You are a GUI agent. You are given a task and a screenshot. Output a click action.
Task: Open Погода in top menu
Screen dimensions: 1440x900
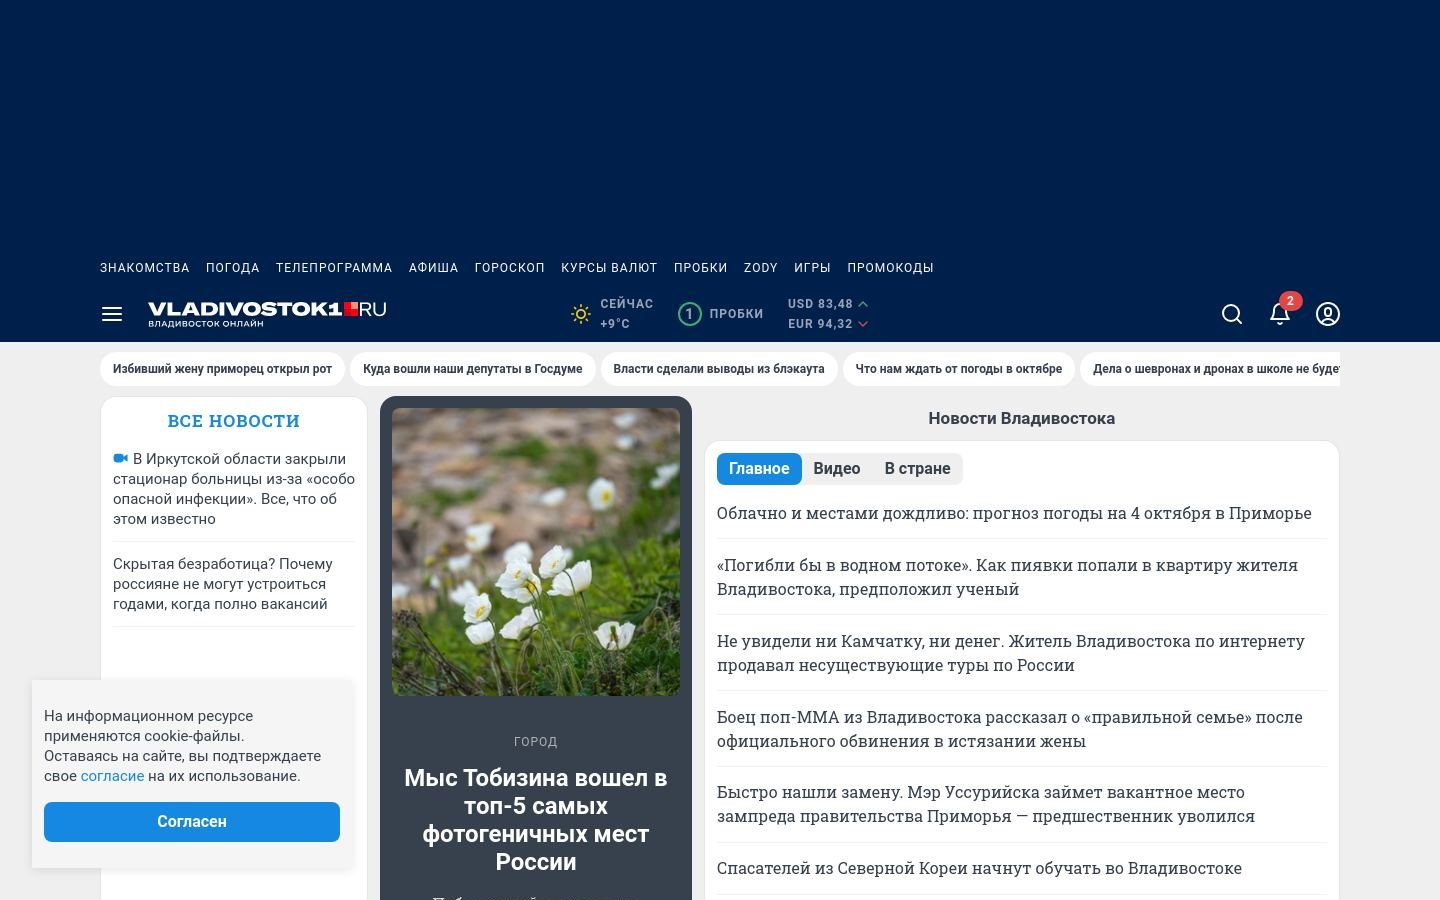point(233,268)
